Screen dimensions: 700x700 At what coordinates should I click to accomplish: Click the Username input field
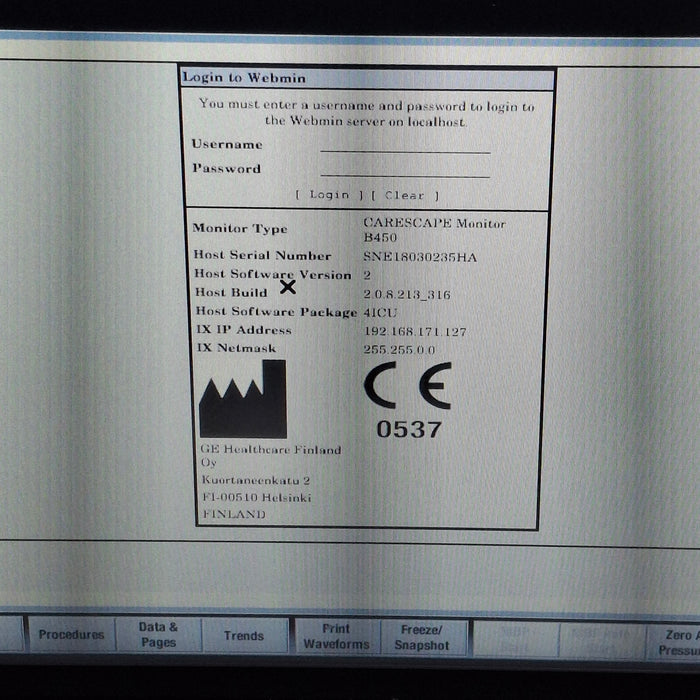[405, 146]
